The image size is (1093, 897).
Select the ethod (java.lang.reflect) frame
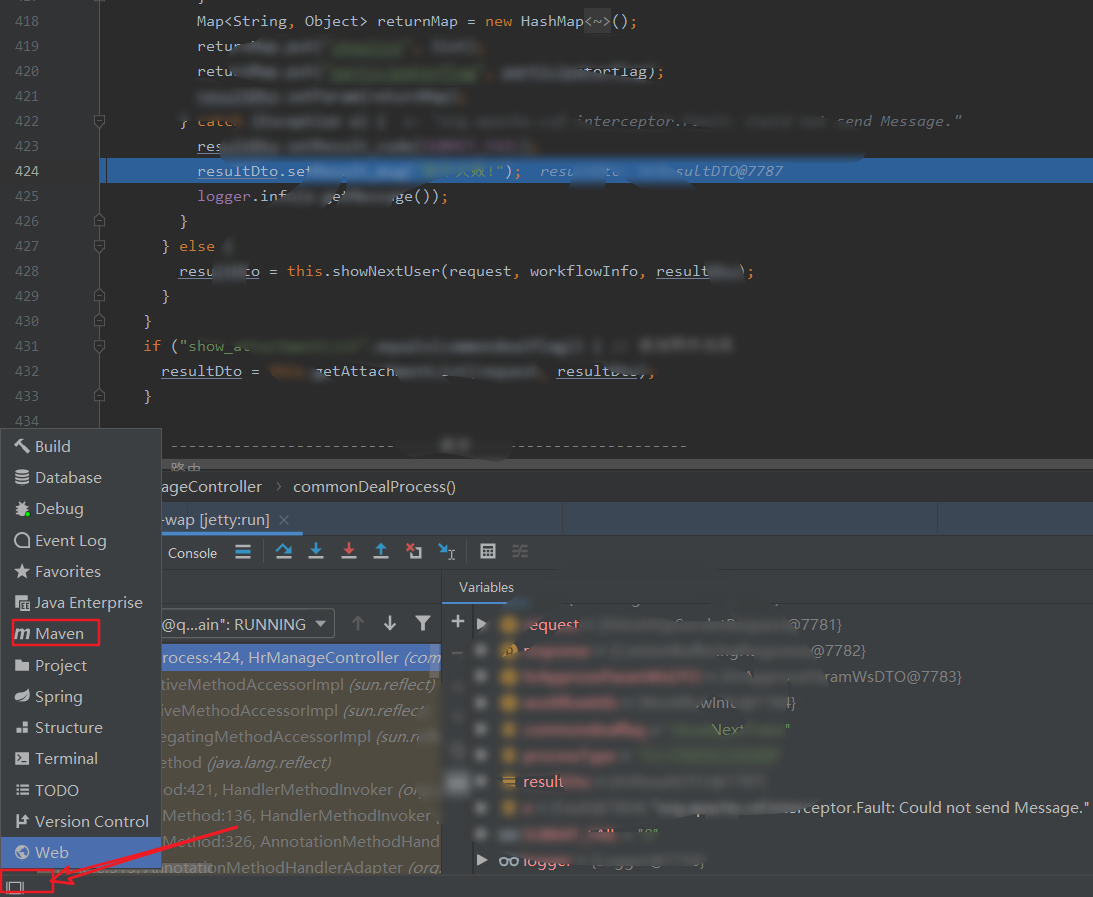(x=301, y=762)
